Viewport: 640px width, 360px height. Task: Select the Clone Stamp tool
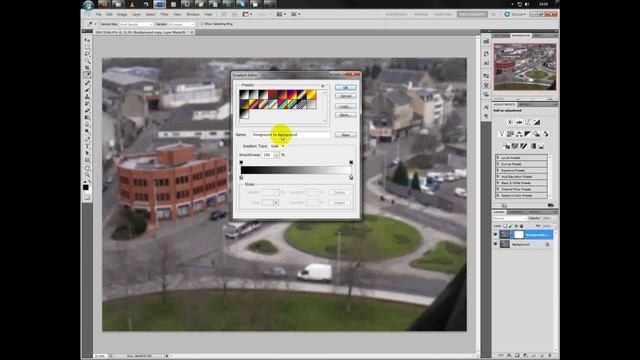(x=87, y=96)
